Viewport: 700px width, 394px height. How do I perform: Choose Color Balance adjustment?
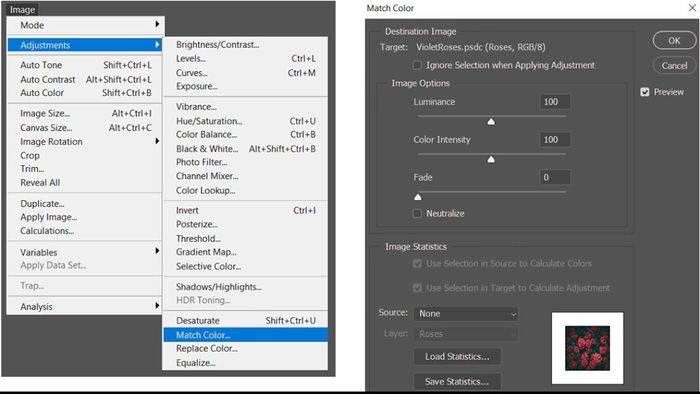pos(246,134)
